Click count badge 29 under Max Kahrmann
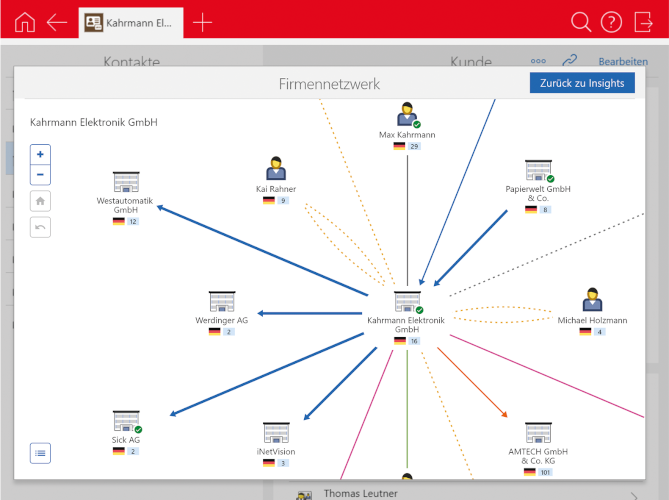This screenshot has width=669, height=500. (414, 146)
